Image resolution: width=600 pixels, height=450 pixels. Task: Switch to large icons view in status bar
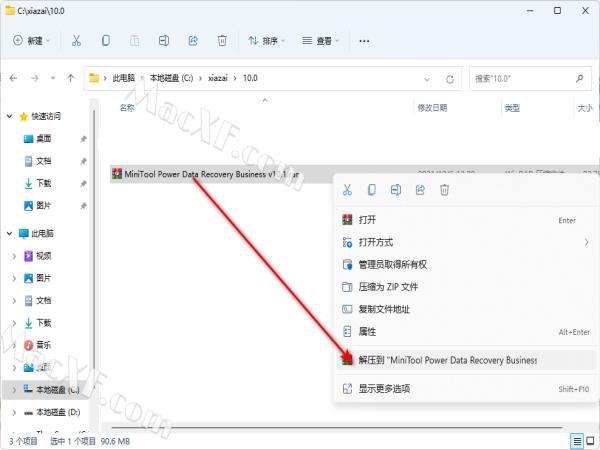(590, 440)
